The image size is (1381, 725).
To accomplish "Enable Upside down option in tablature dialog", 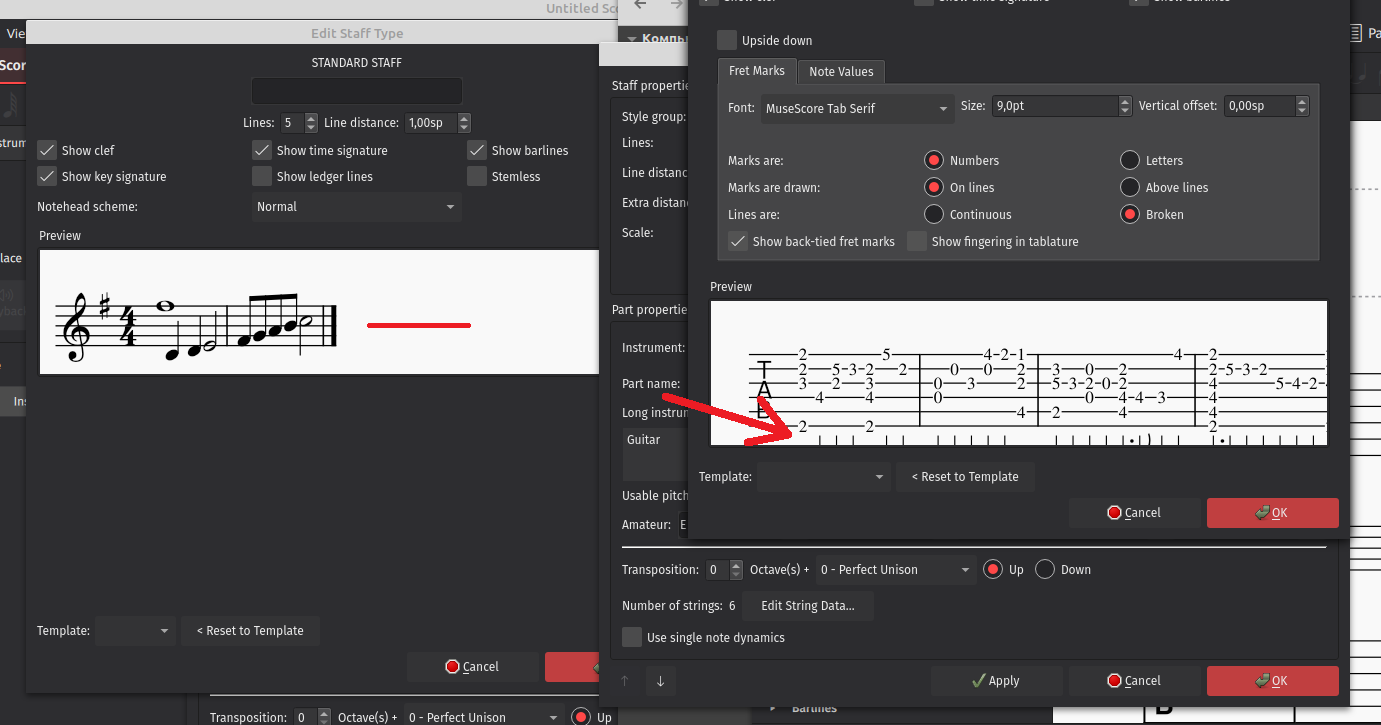I will pos(727,41).
